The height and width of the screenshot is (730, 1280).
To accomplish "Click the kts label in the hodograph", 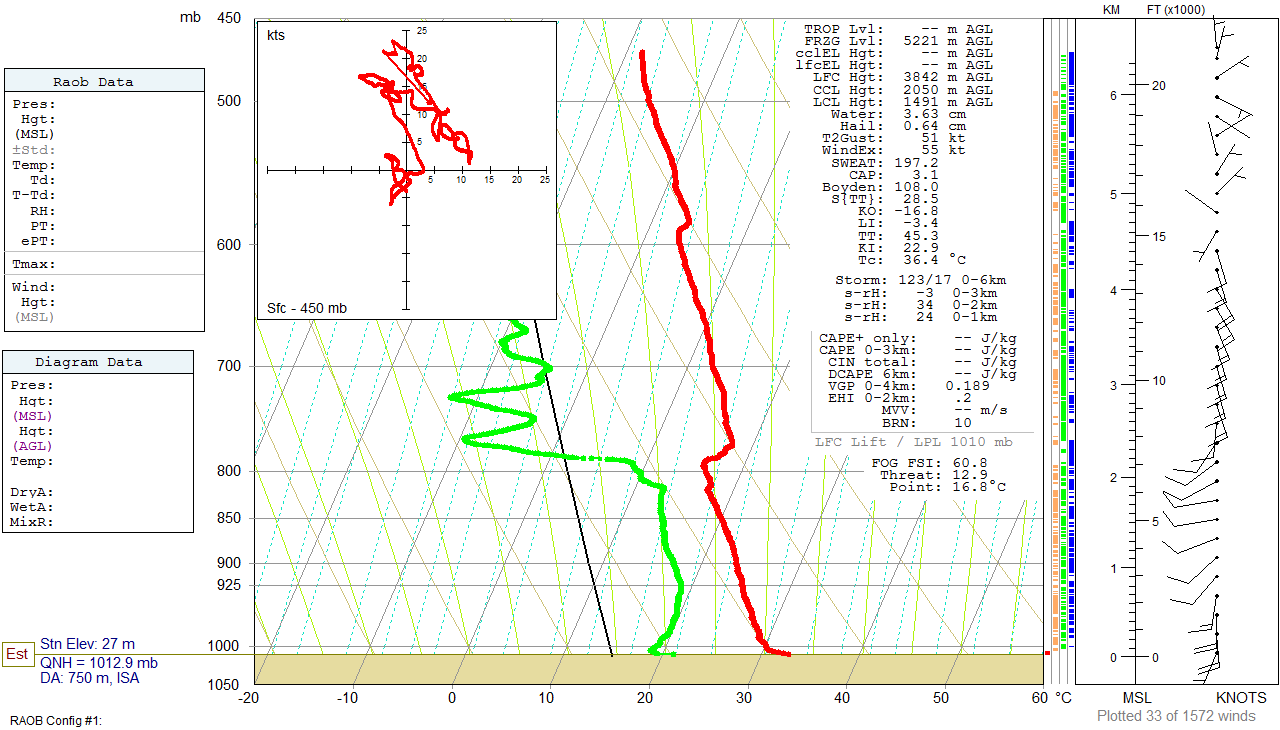I will click(x=276, y=36).
